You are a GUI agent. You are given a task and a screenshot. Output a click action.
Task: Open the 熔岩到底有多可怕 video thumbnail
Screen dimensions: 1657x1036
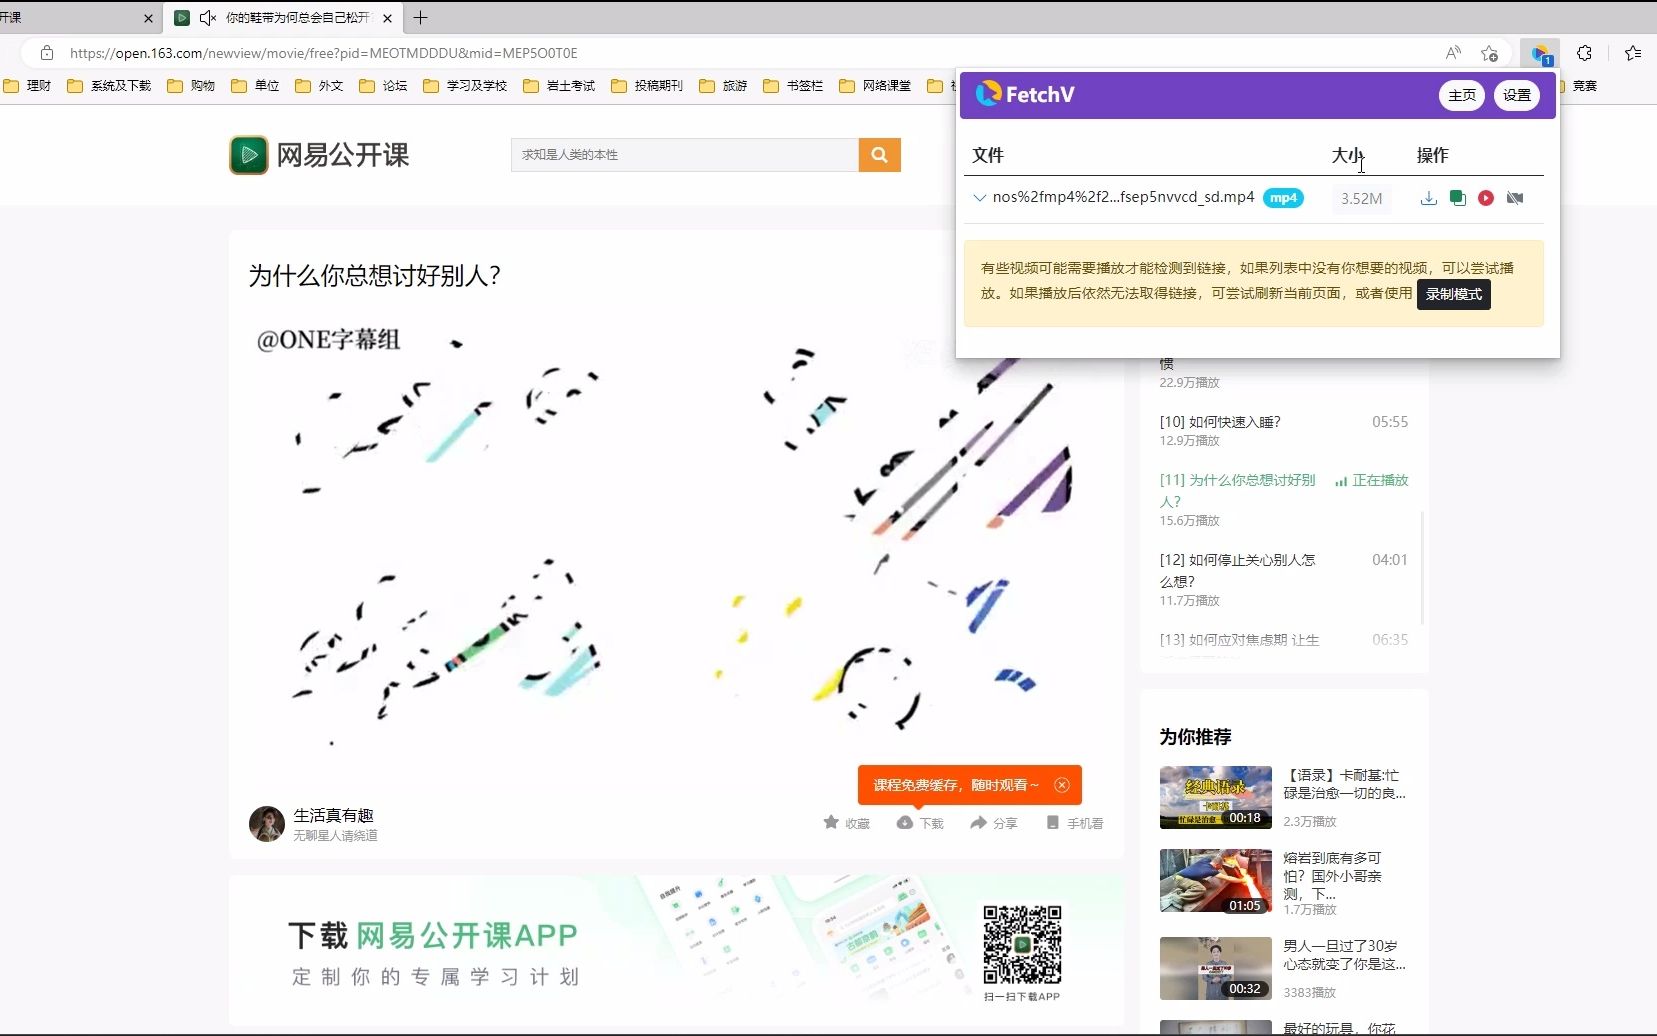click(x=1216, y=881)
